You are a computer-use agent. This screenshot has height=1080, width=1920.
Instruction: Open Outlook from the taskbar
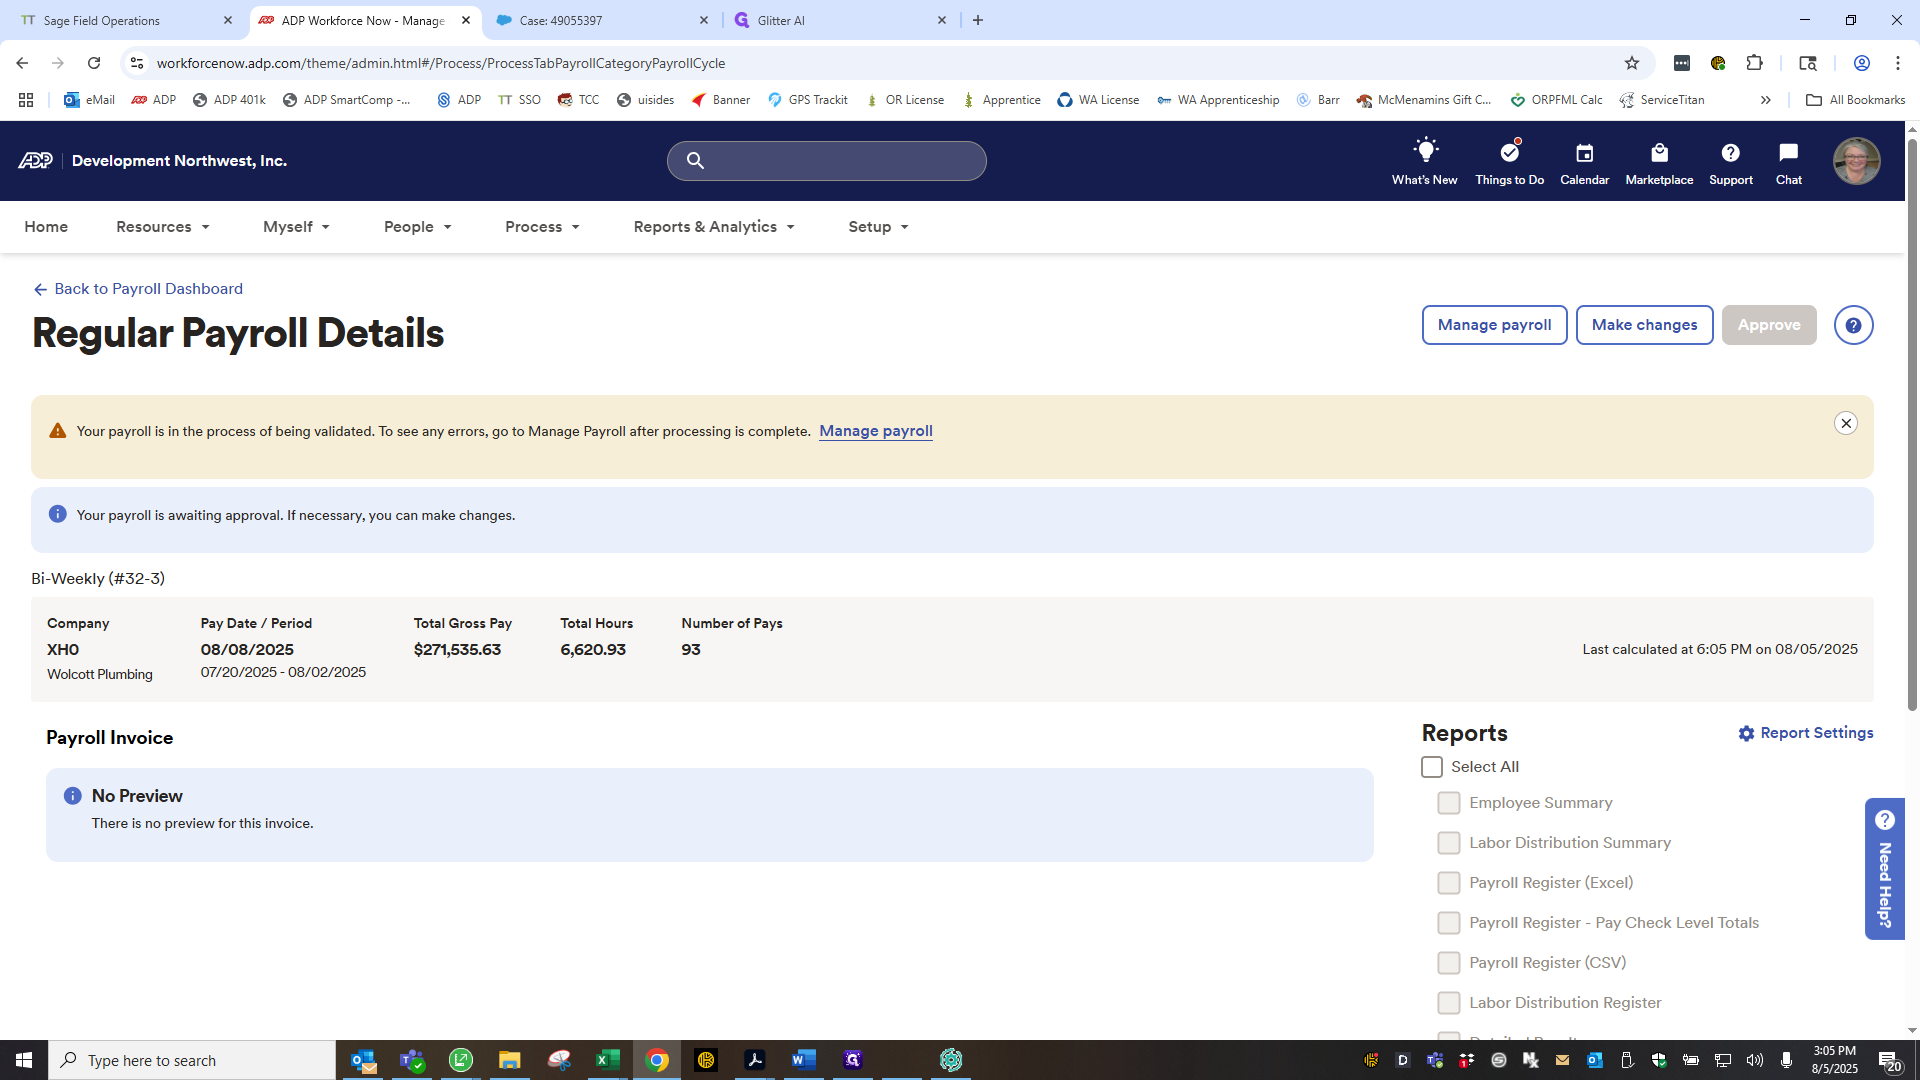click(363, 1060)
